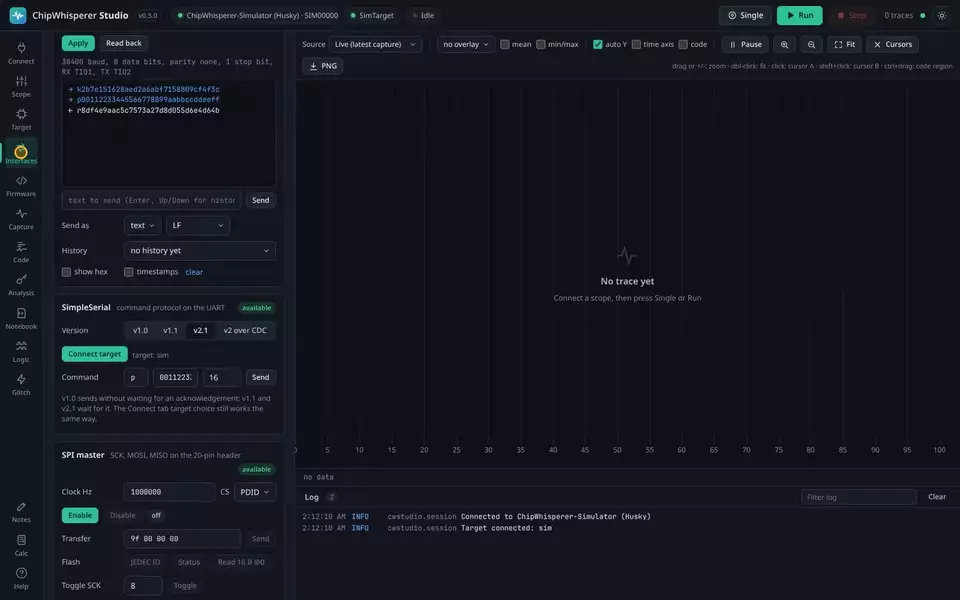
Task: Enable the show hex checkbox
Action: [x=66, y=272]
